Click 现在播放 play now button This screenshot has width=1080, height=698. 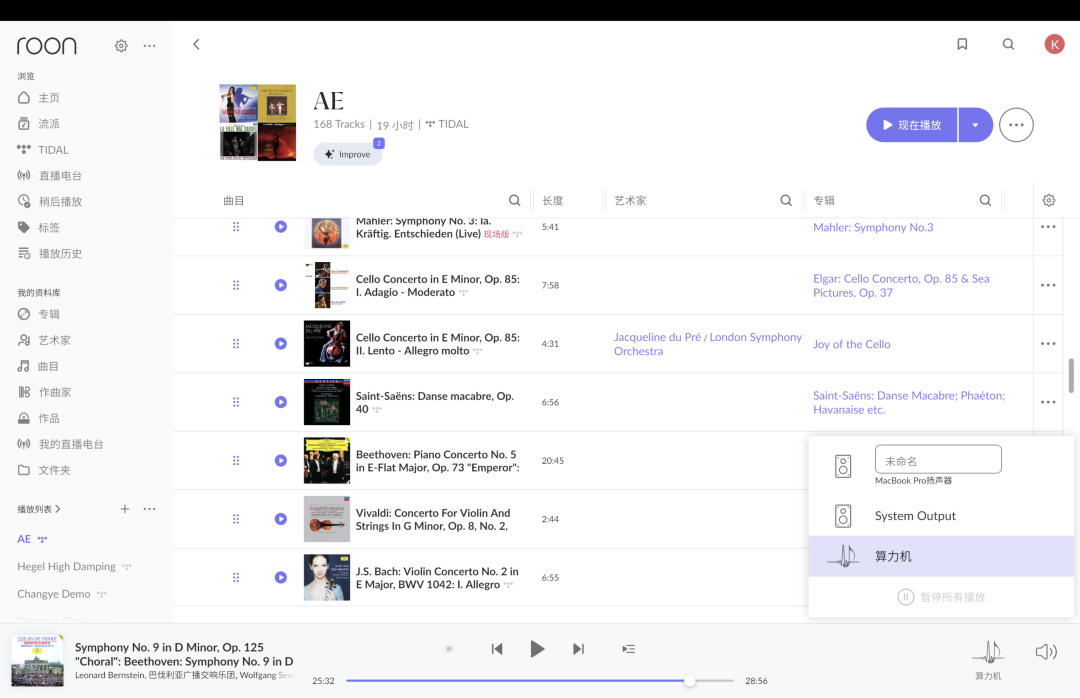coord(911,125)
